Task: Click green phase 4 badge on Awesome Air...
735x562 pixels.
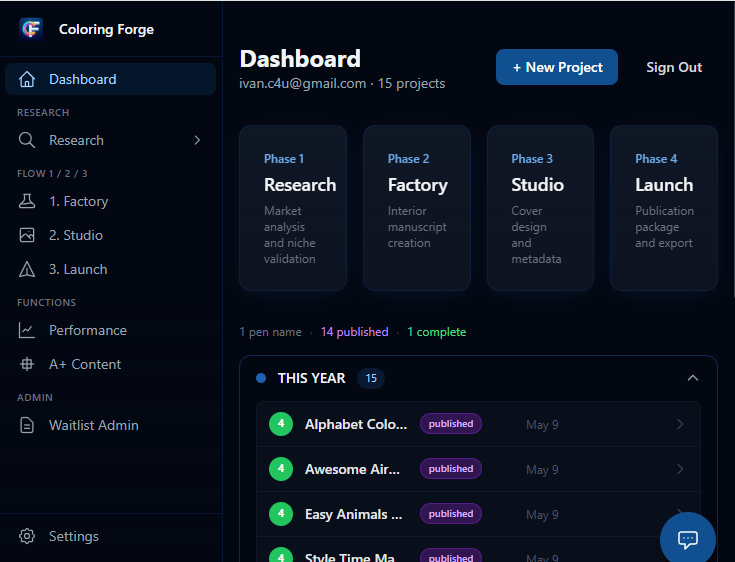Action: [x=281, y=469]
